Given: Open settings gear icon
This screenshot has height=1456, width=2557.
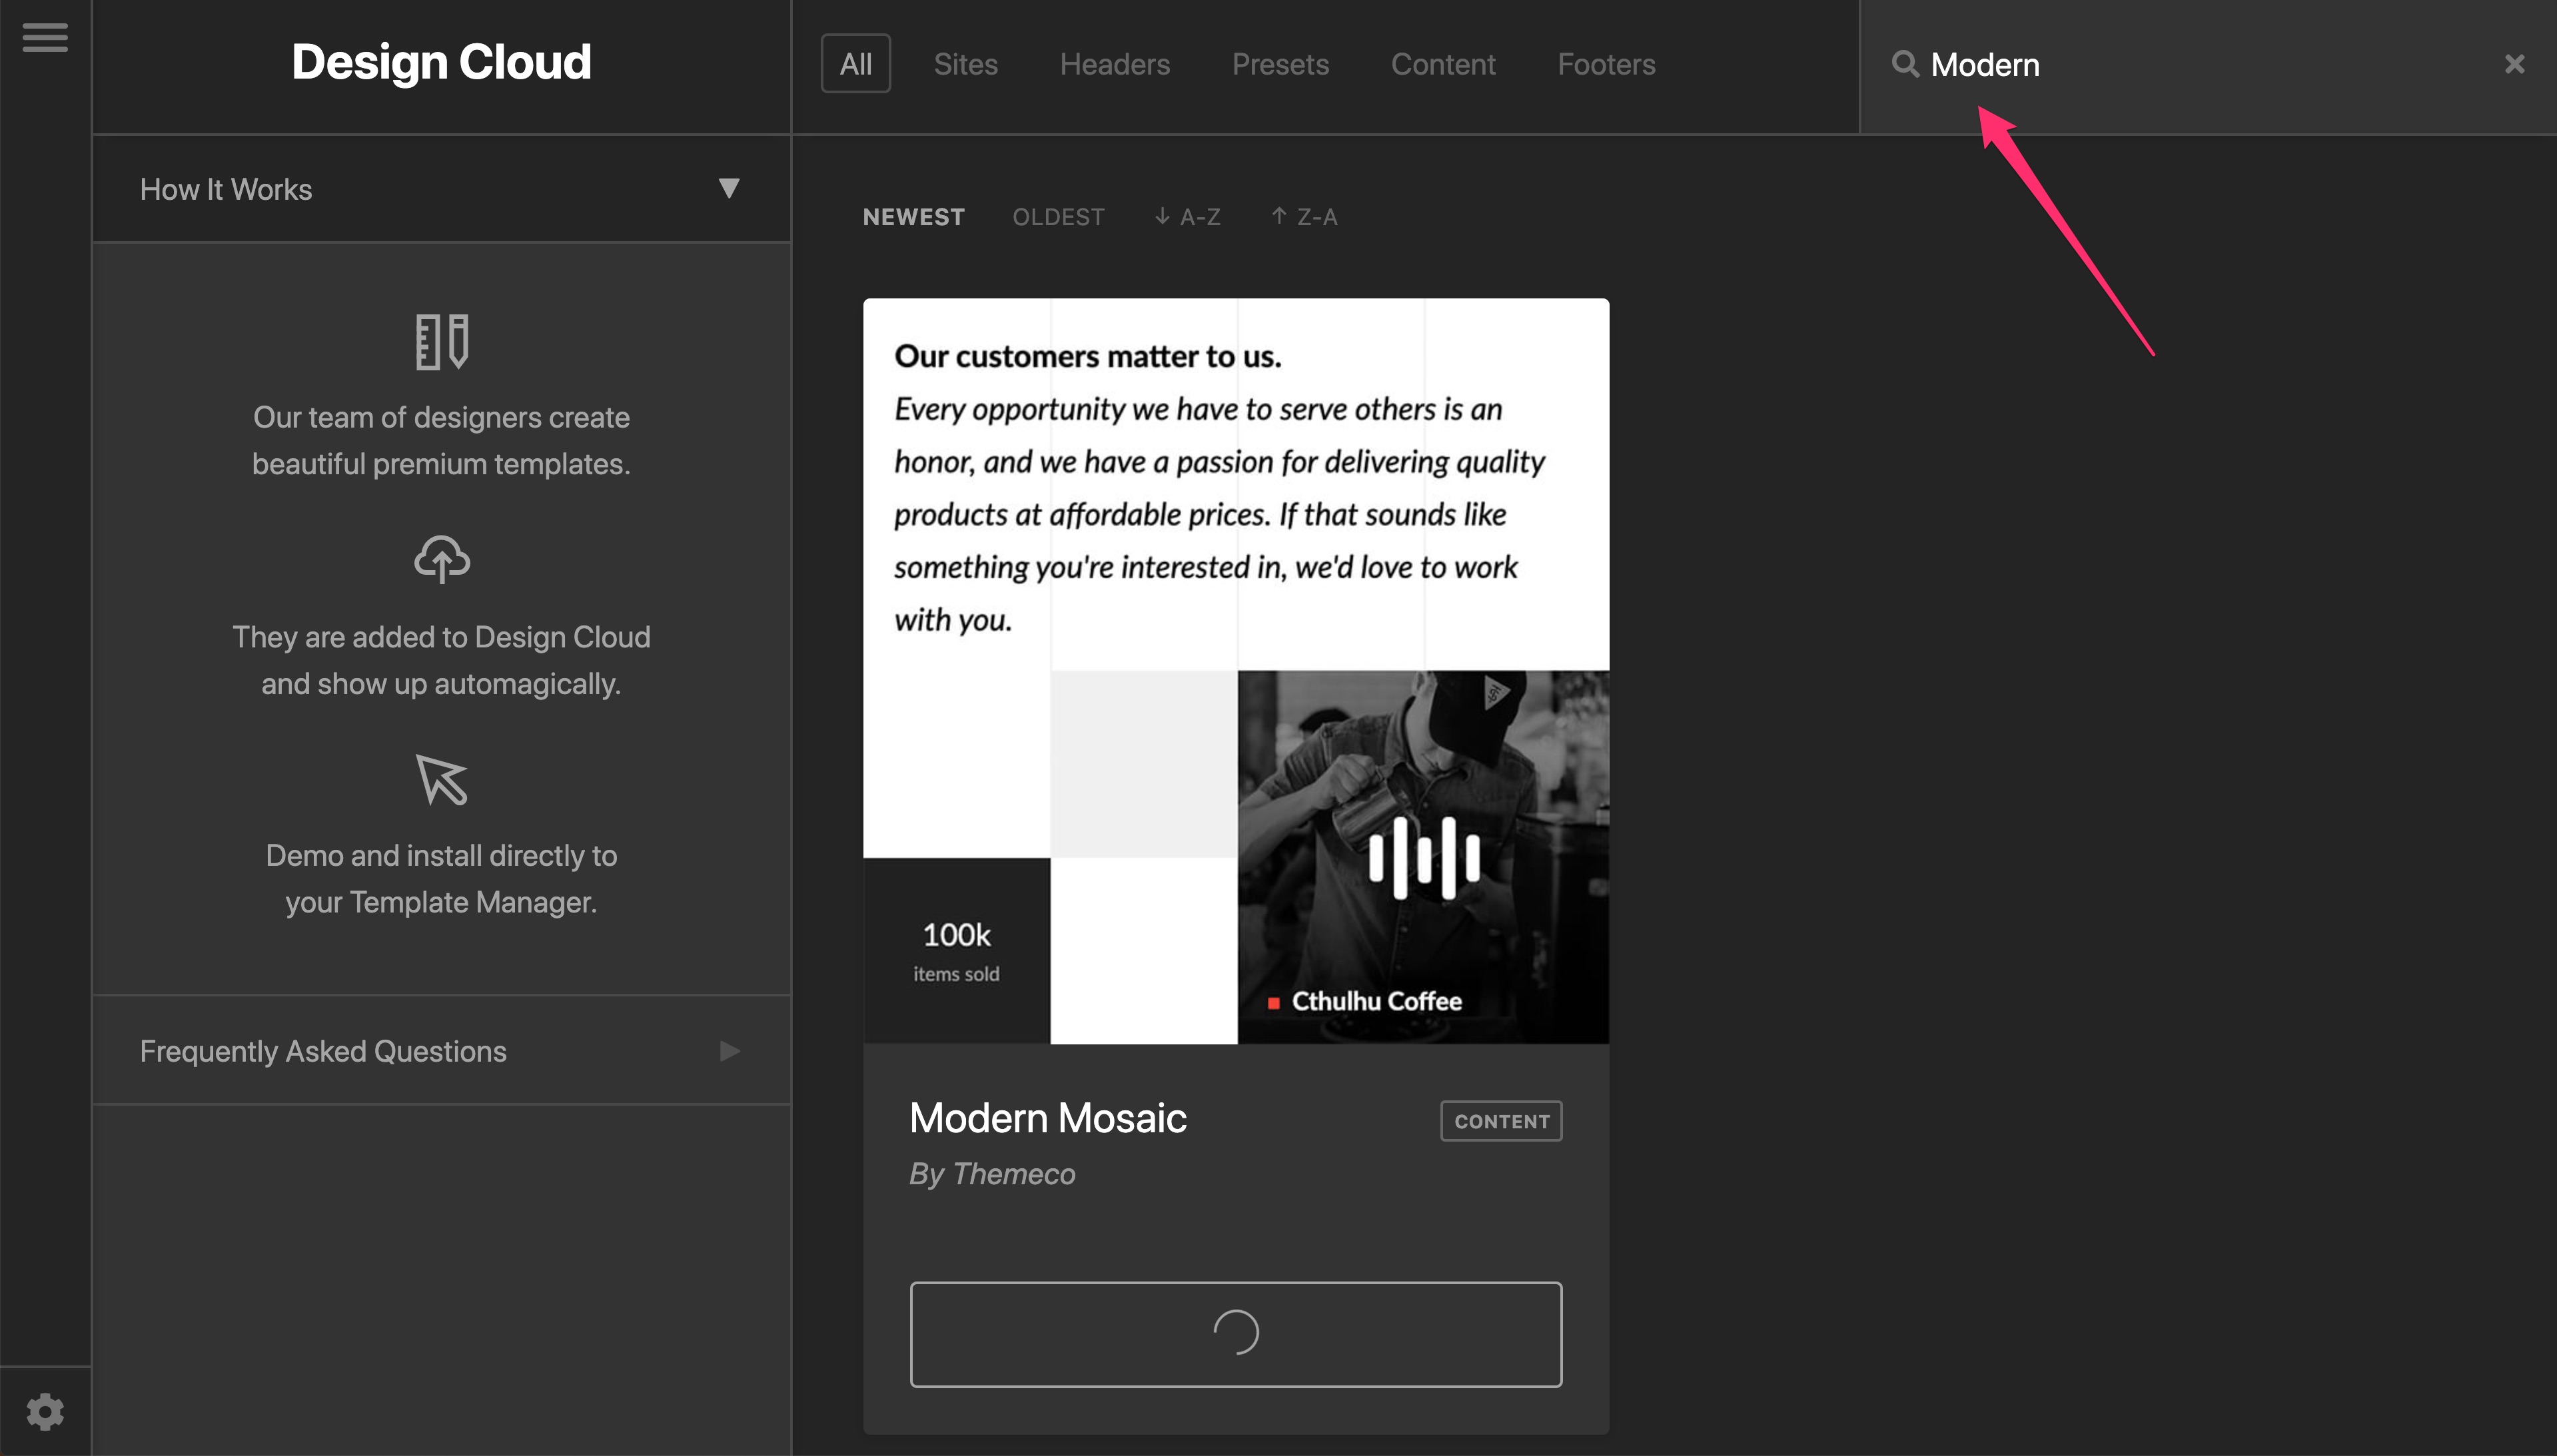Looking at the screenshot, I should (x=45, y=1411).
